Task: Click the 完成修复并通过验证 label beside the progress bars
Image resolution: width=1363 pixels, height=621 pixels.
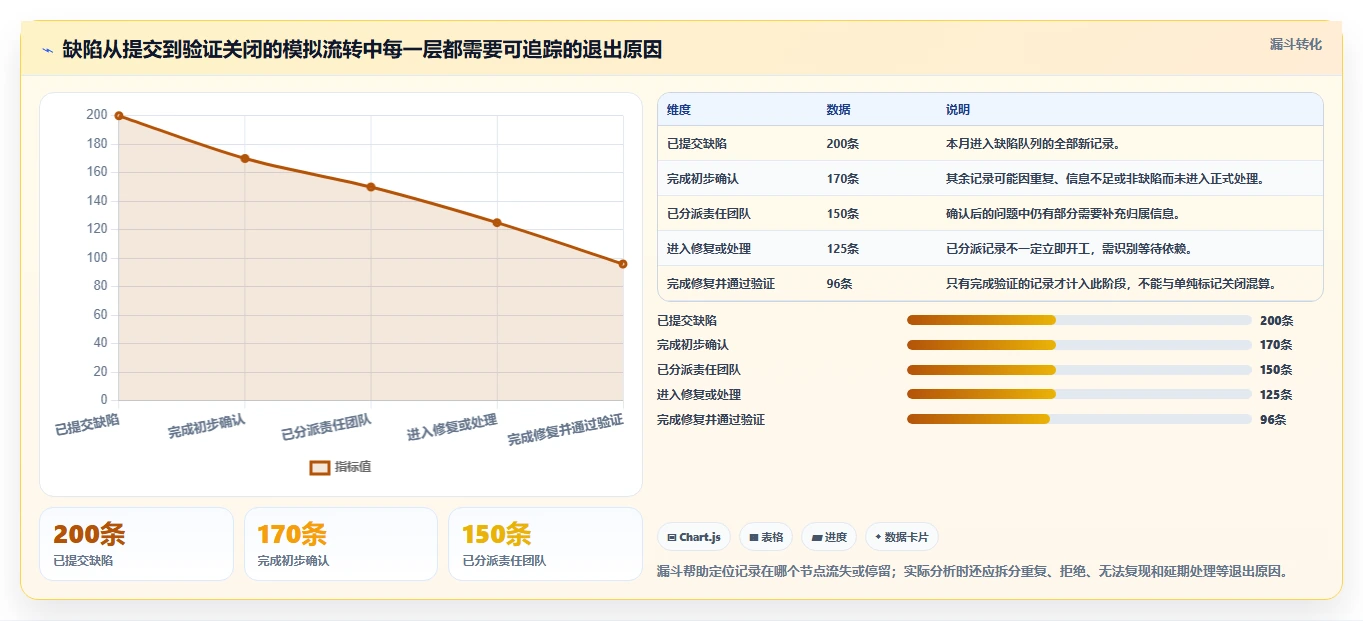Action: (x=711, y=420)
